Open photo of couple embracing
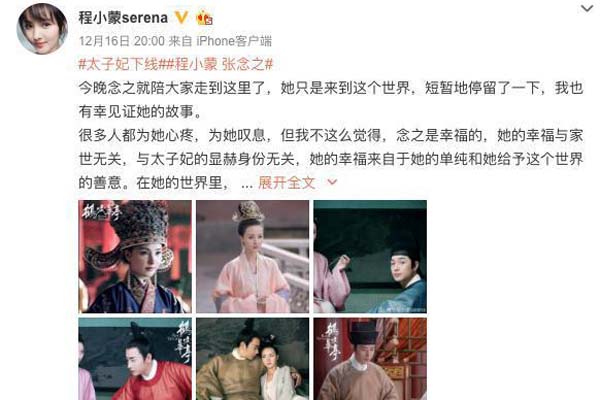 coord(253,359)
